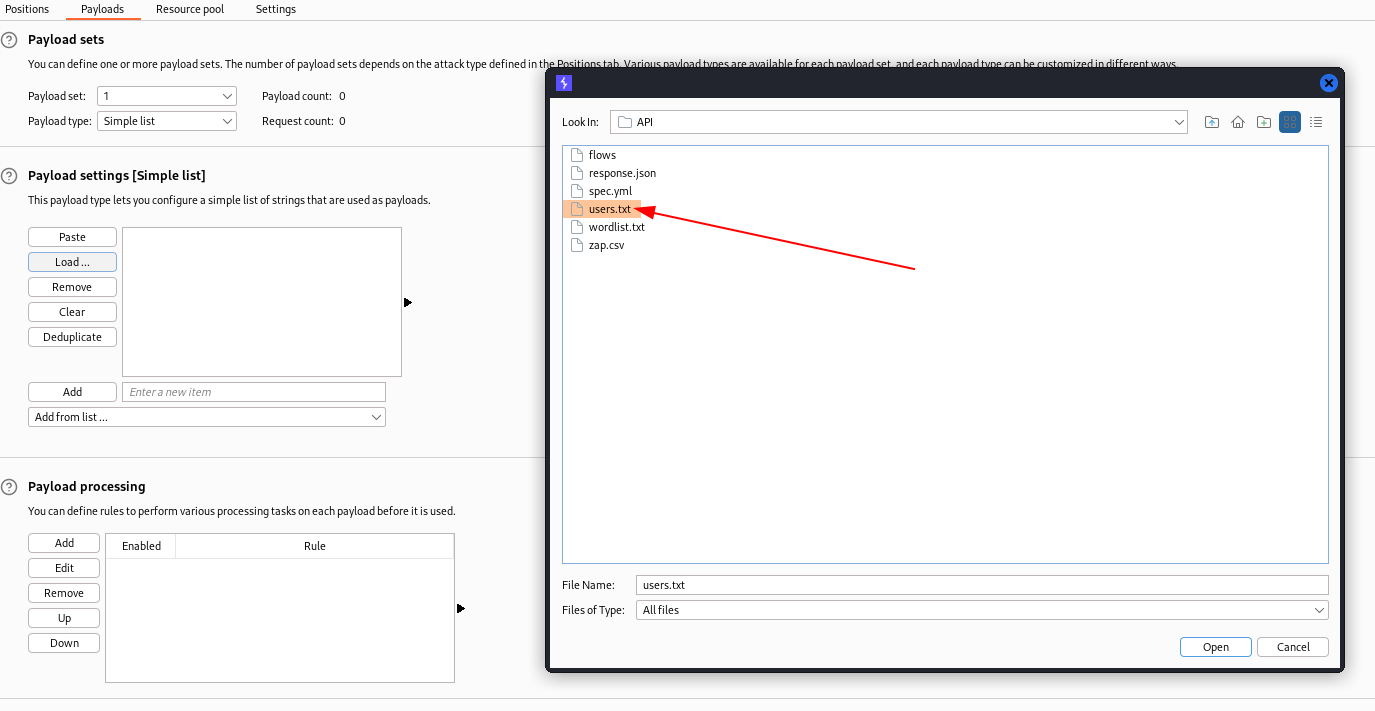Switch to the Resource pool tab

click(x=190, y=9)
